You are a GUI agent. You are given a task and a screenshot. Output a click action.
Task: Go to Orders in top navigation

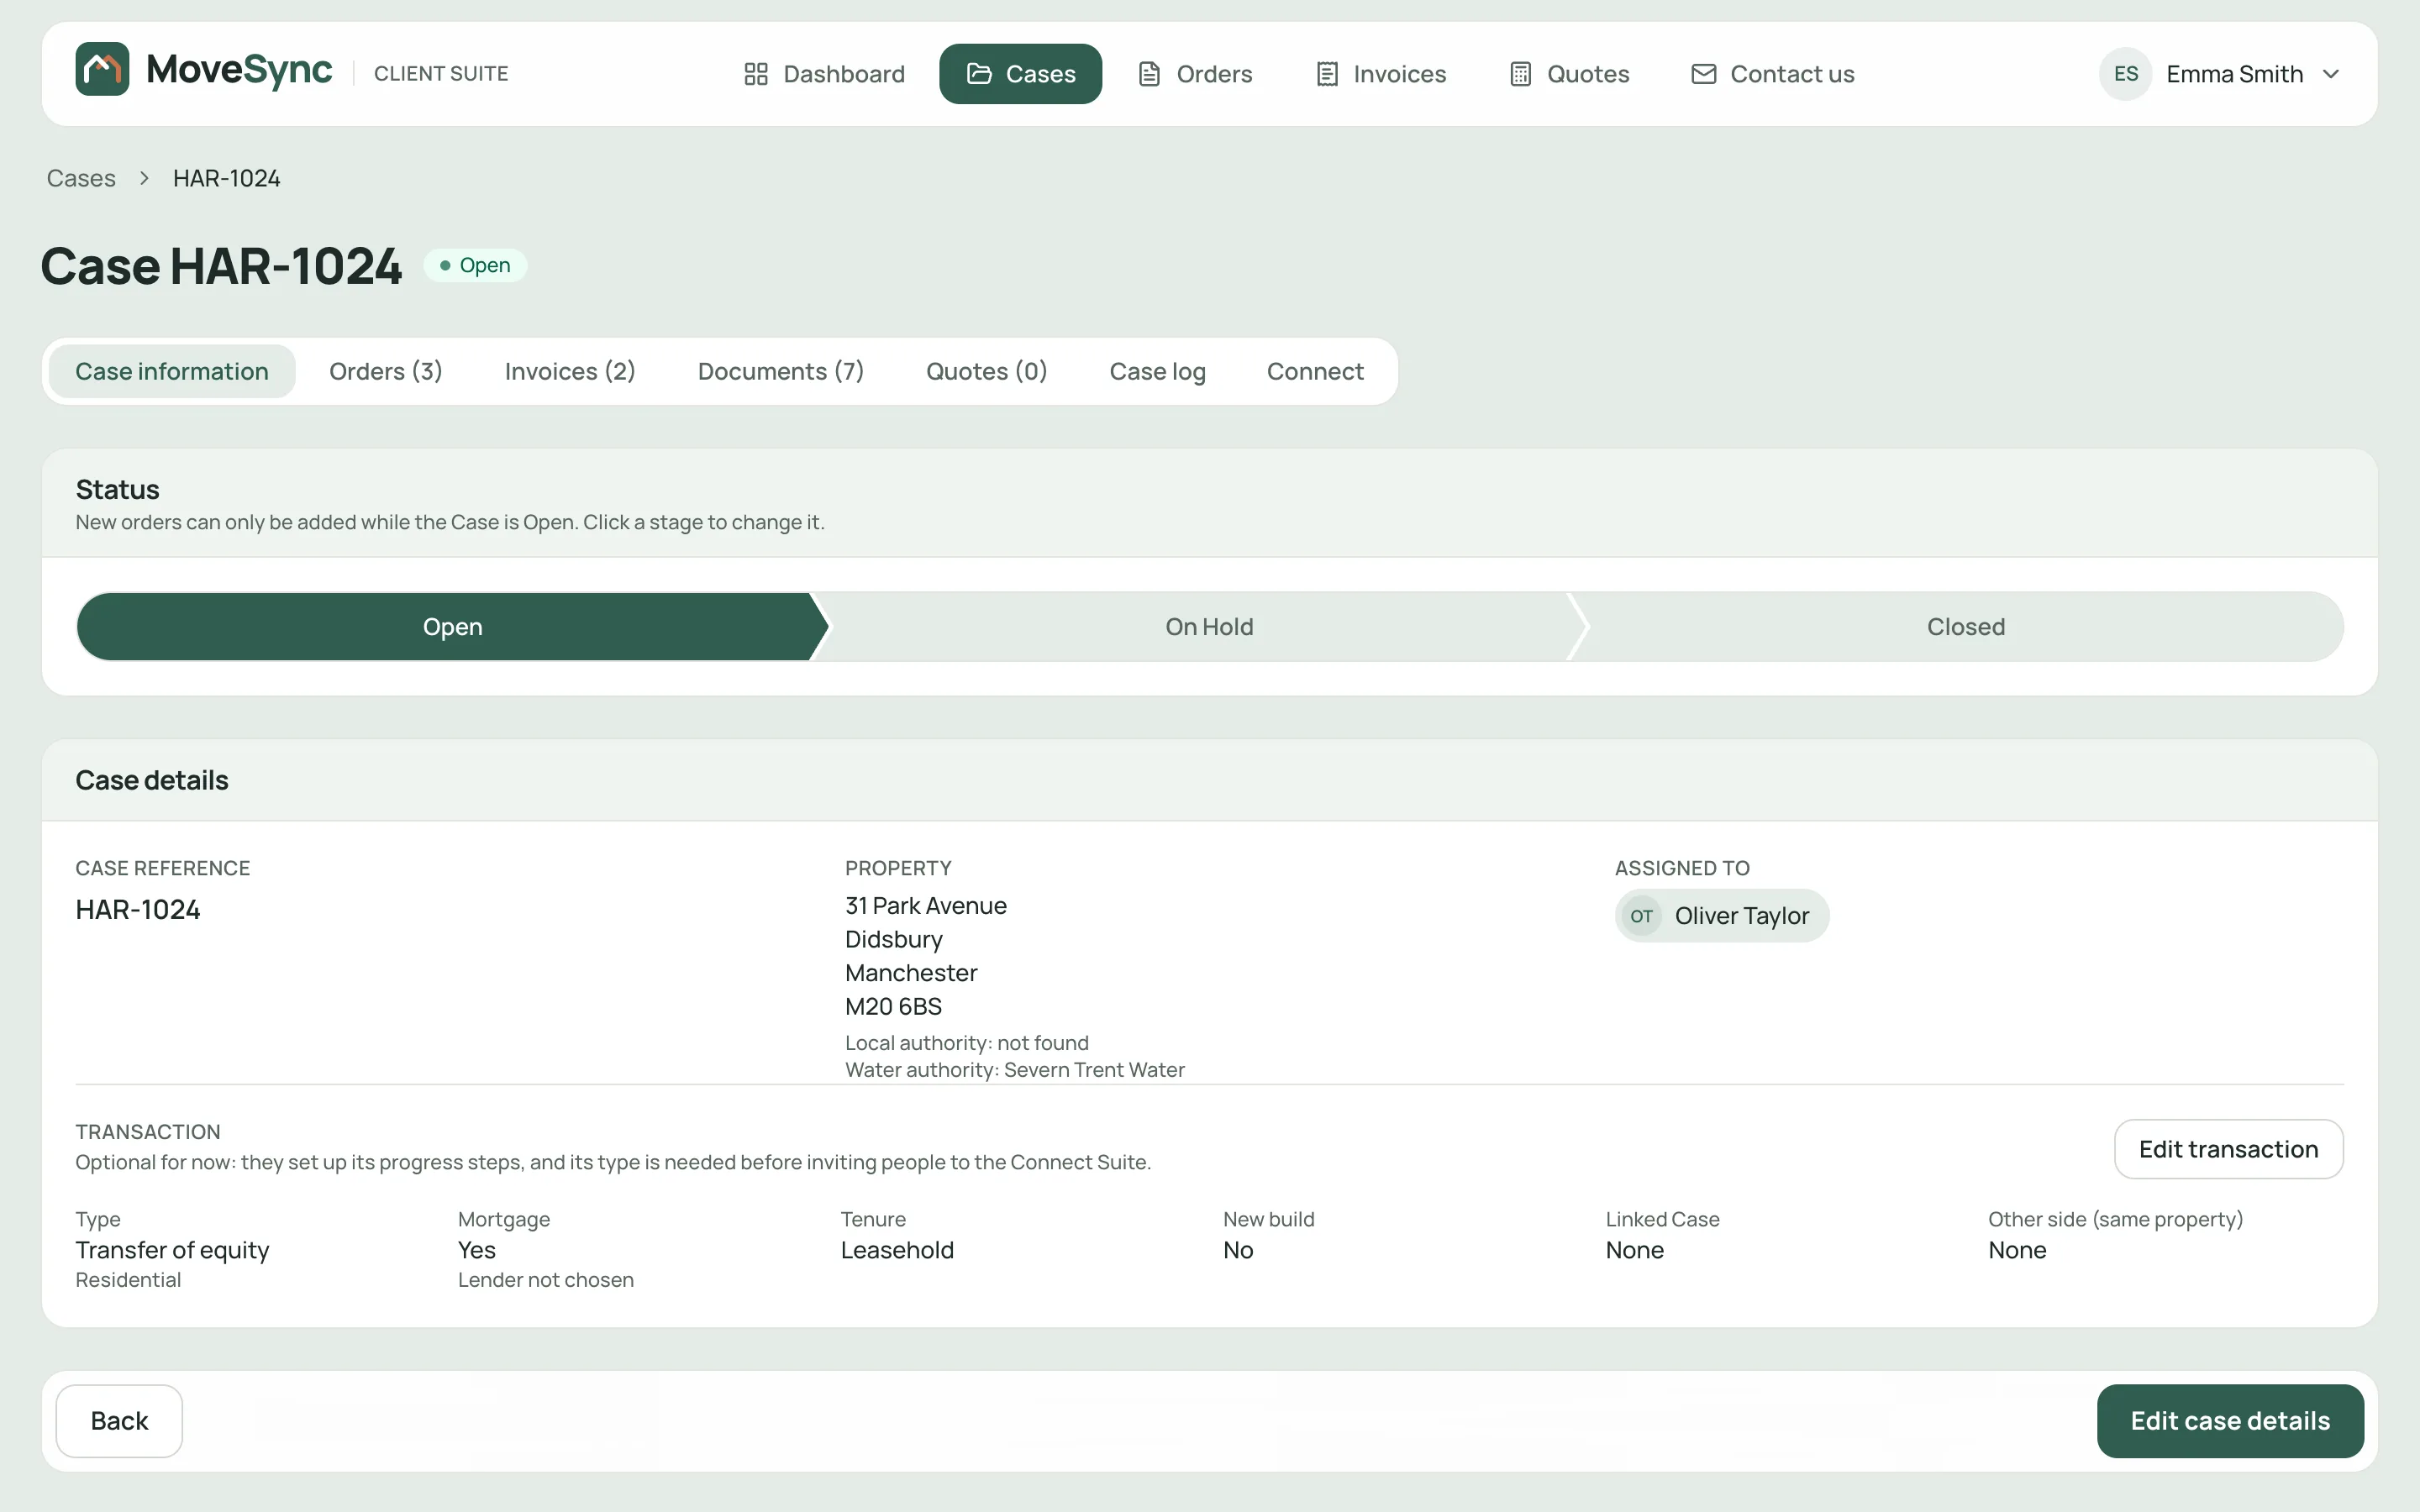click(1195, 74)
